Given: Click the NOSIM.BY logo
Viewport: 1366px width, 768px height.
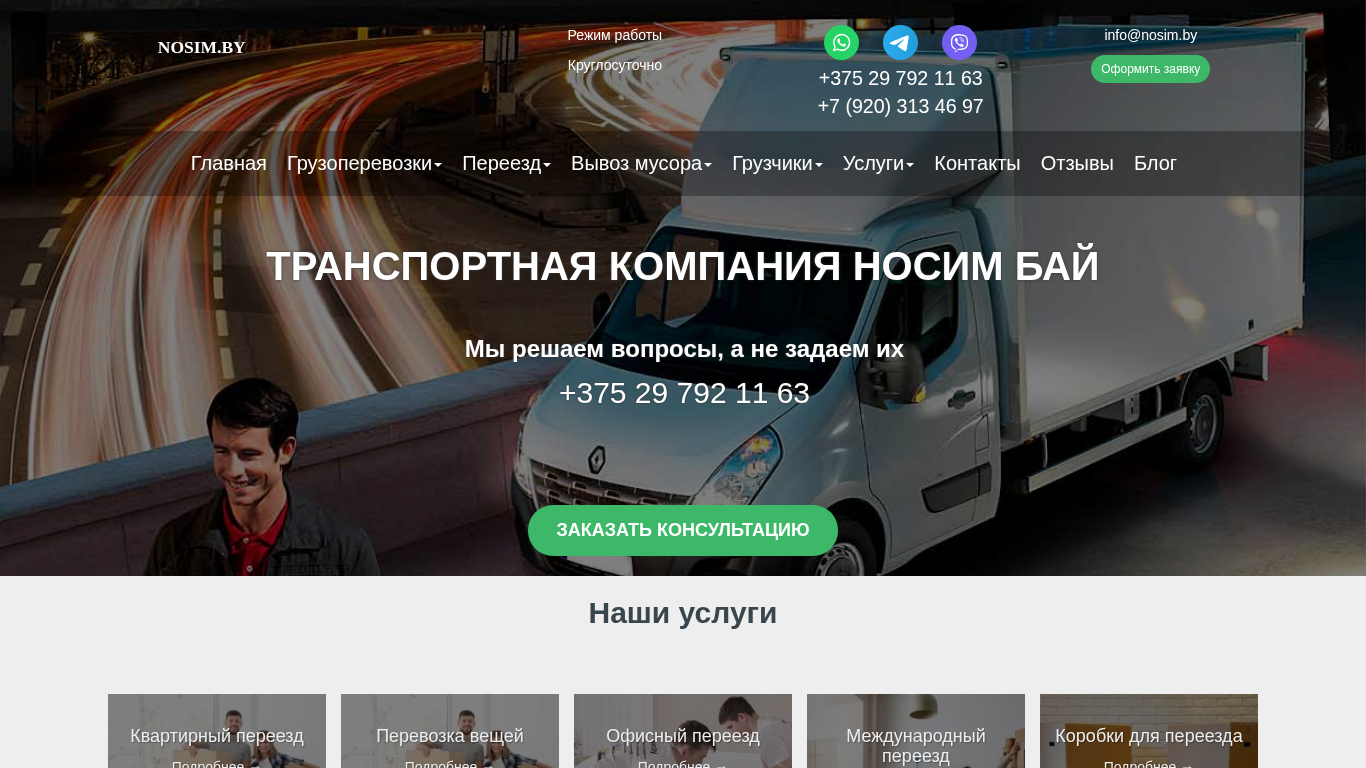Looking at the screenshot, I should click(202, 47).
